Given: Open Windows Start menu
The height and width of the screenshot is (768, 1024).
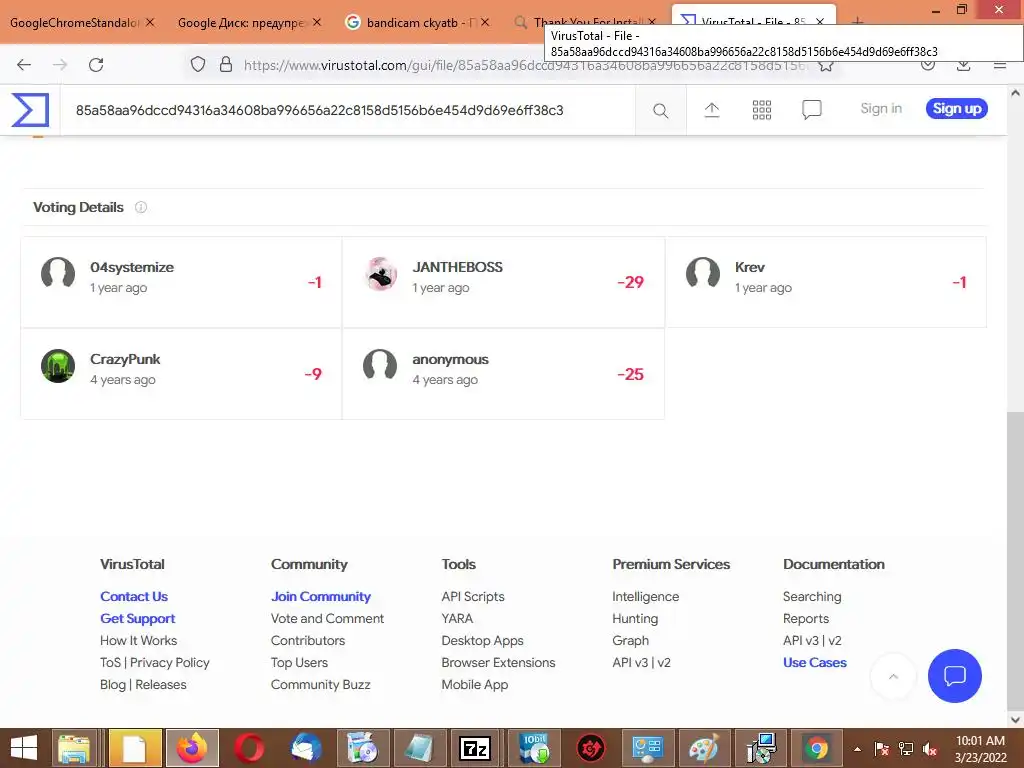Looking at the screenshot, I should point(24,748).
